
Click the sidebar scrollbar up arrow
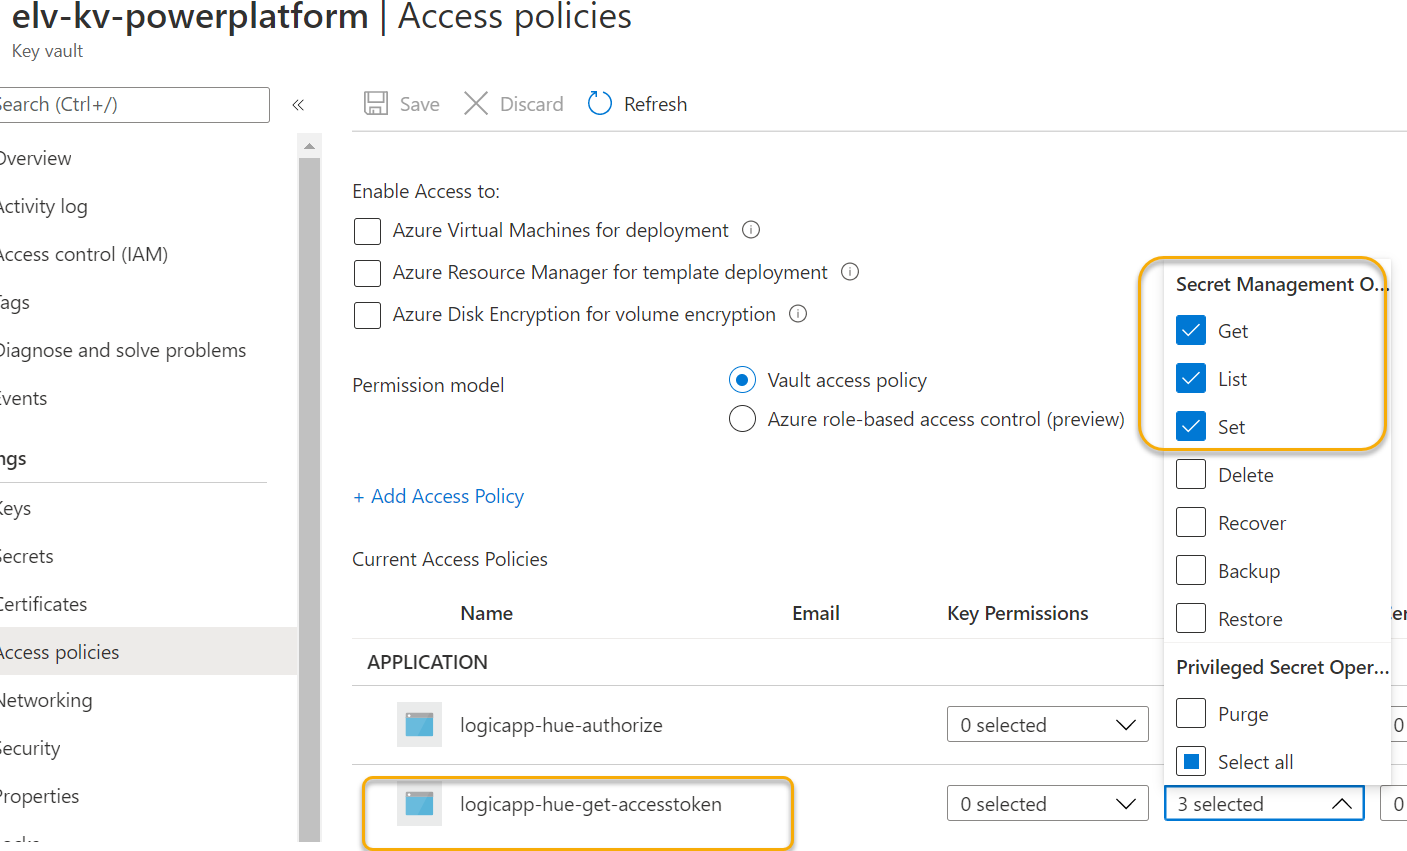point(309,146)
